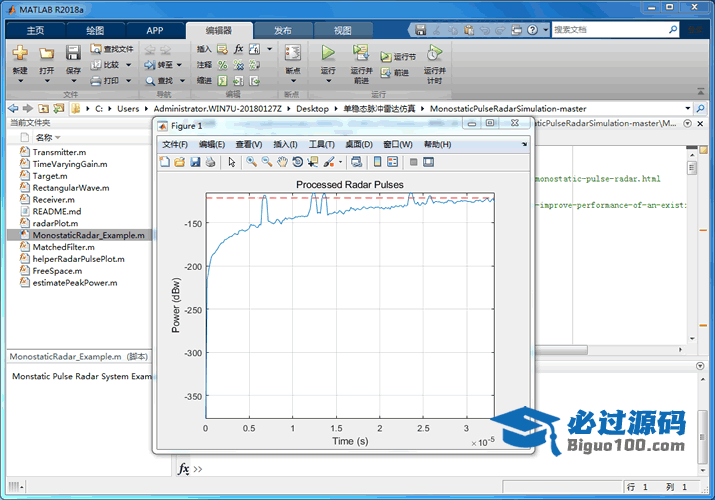The image size is (715, 500).
Task: Switch to the 发布 (Publish) tab
Action: (283, 31)
